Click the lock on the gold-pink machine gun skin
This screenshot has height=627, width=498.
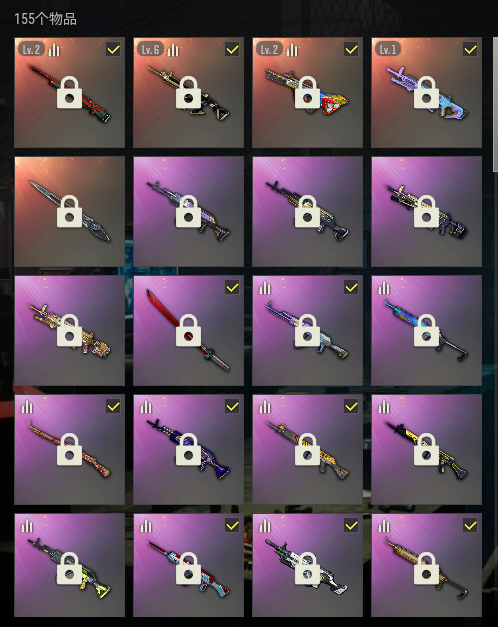[x=69, y=330]
